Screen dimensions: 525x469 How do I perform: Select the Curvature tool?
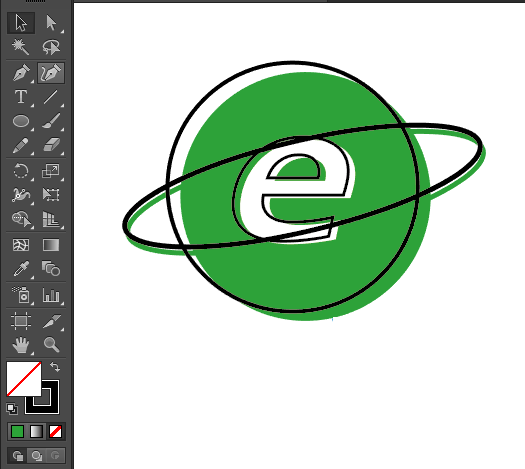pyautogui.click(x=51, y=73)
